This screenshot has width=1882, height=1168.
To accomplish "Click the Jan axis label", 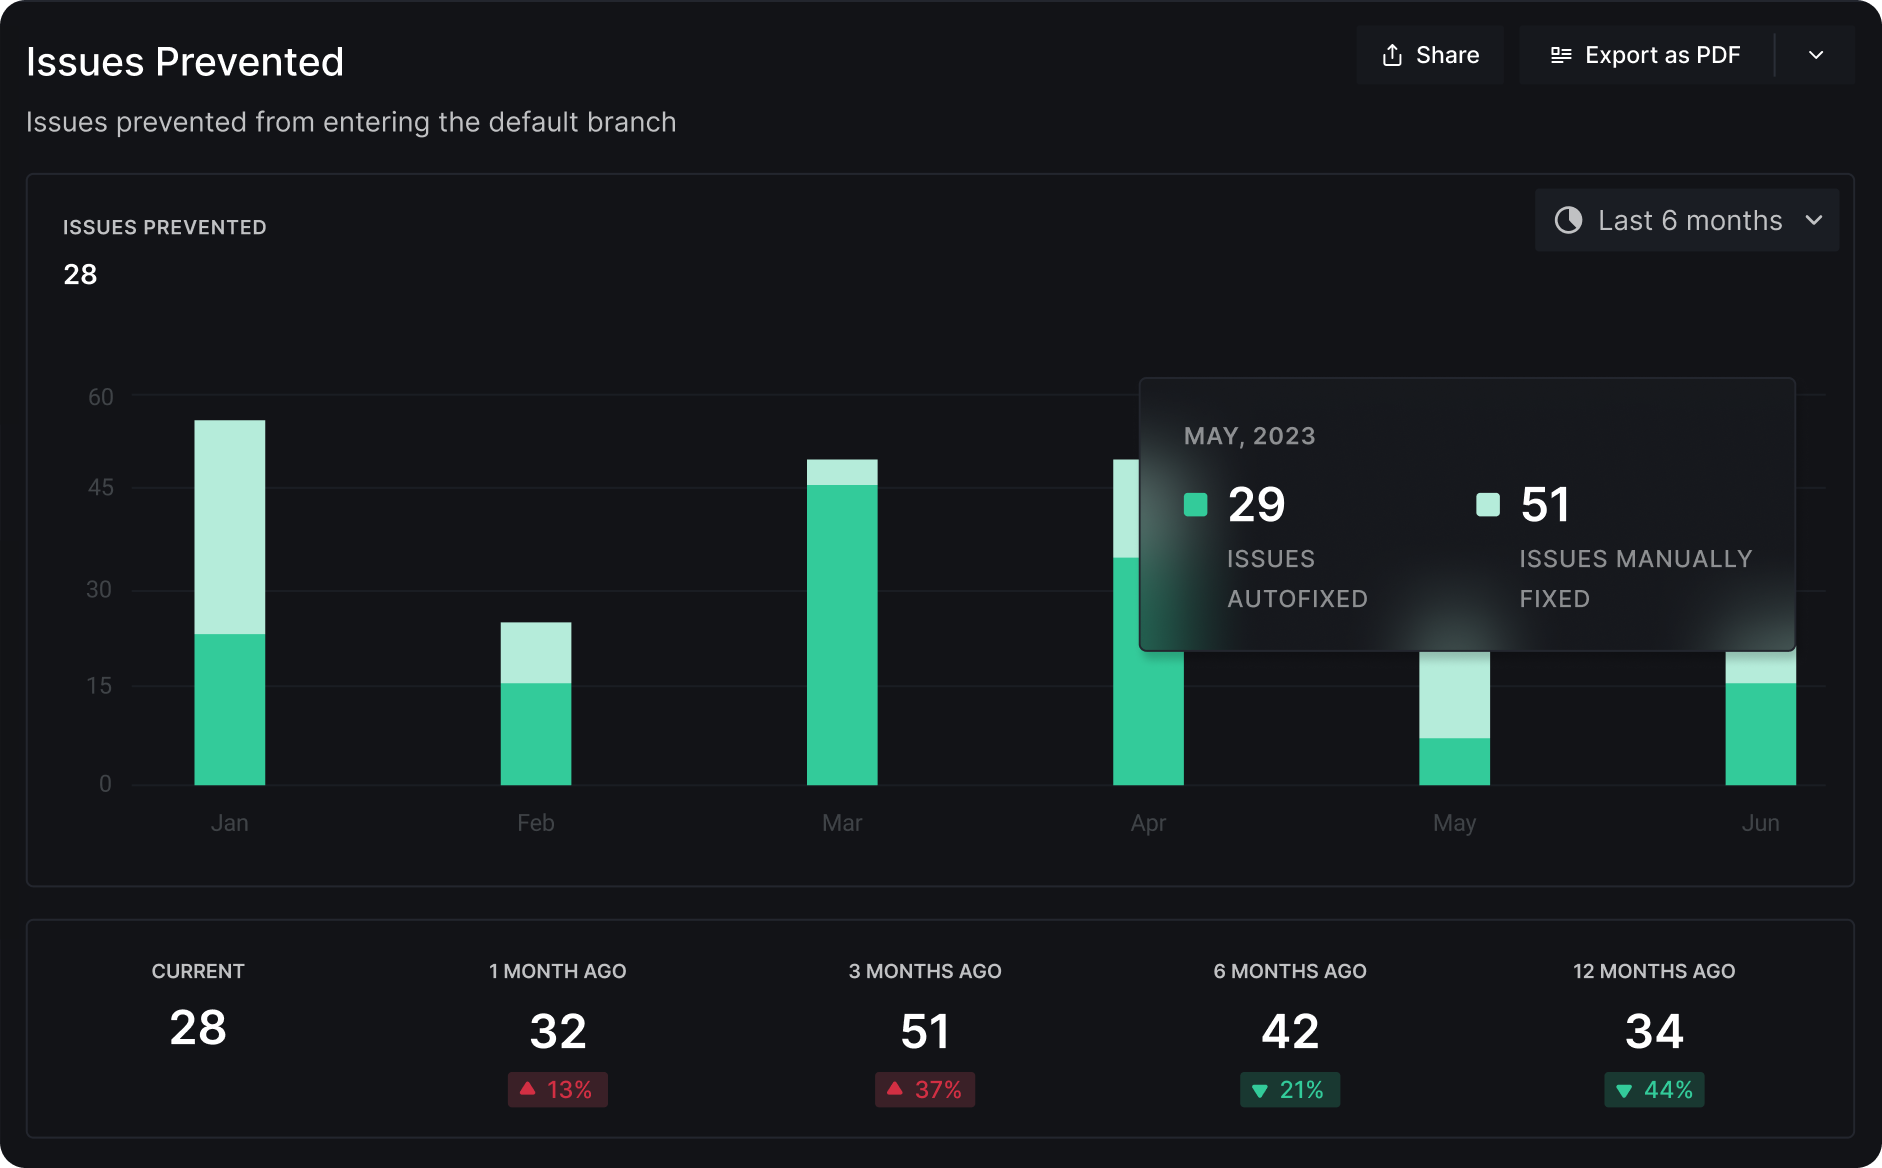I will [230, 823].
